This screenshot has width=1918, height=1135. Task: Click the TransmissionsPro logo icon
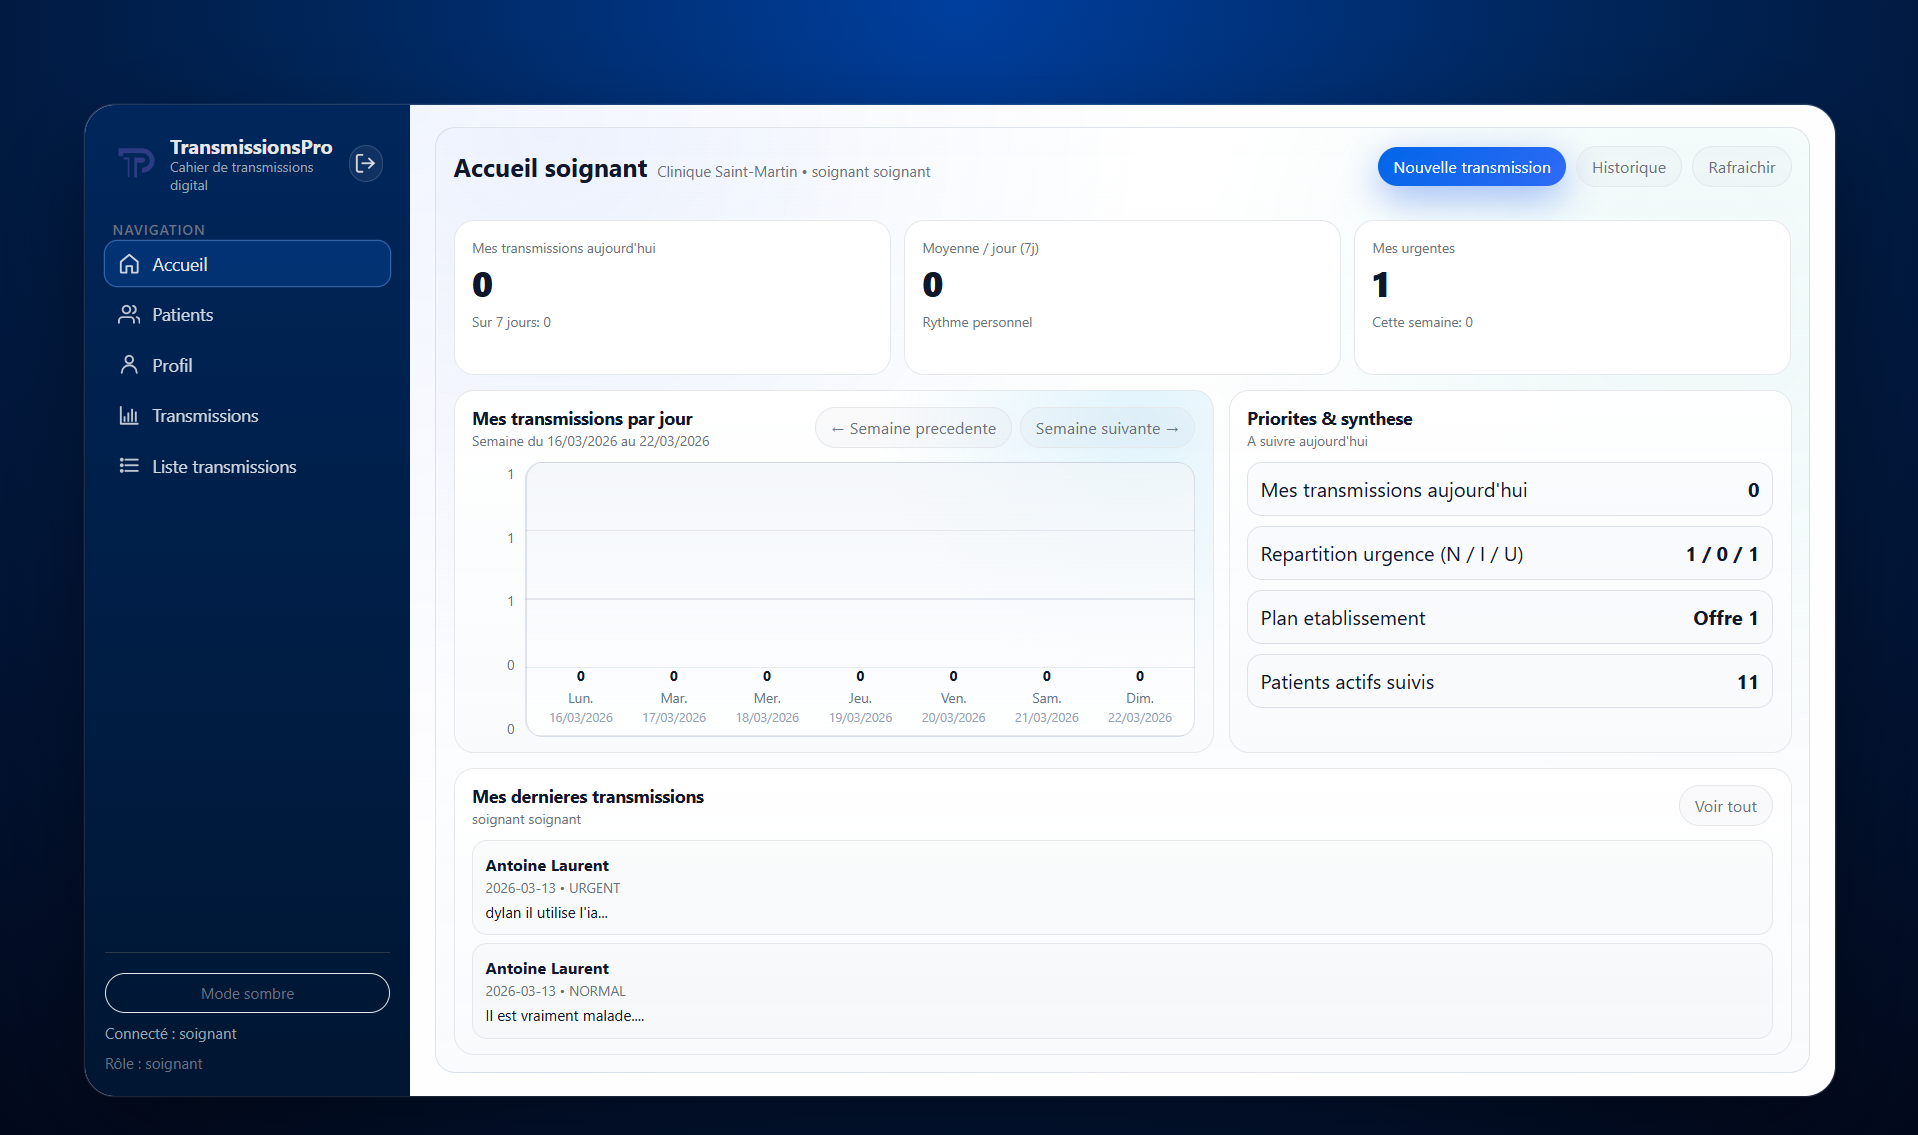(136, 162)
